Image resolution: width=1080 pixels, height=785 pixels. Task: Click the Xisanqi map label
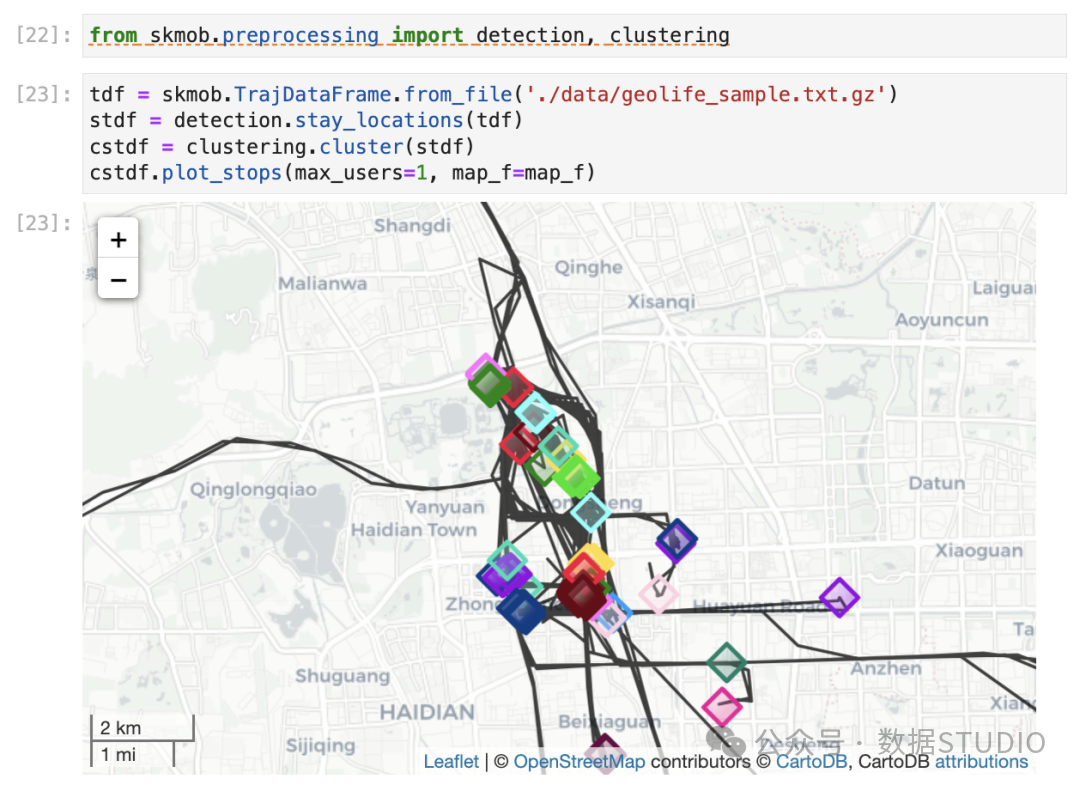[x=661, y=302]
